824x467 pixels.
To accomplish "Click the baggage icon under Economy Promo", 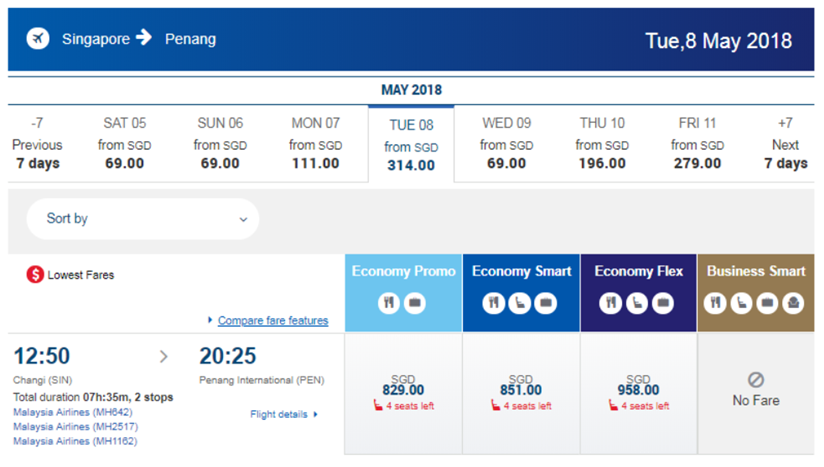I will 415,303.
